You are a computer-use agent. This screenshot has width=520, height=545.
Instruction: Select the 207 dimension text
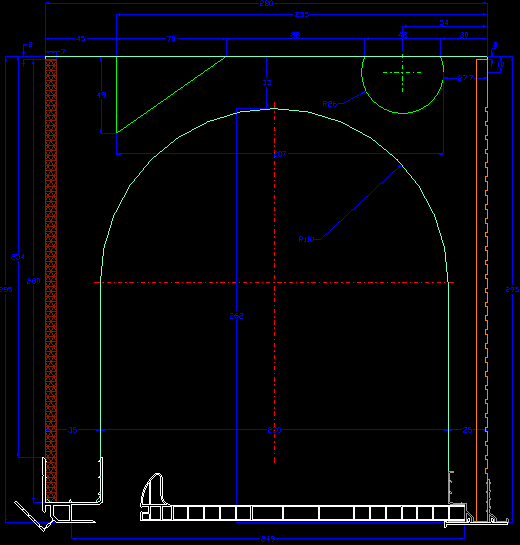[x=280, y=154]
